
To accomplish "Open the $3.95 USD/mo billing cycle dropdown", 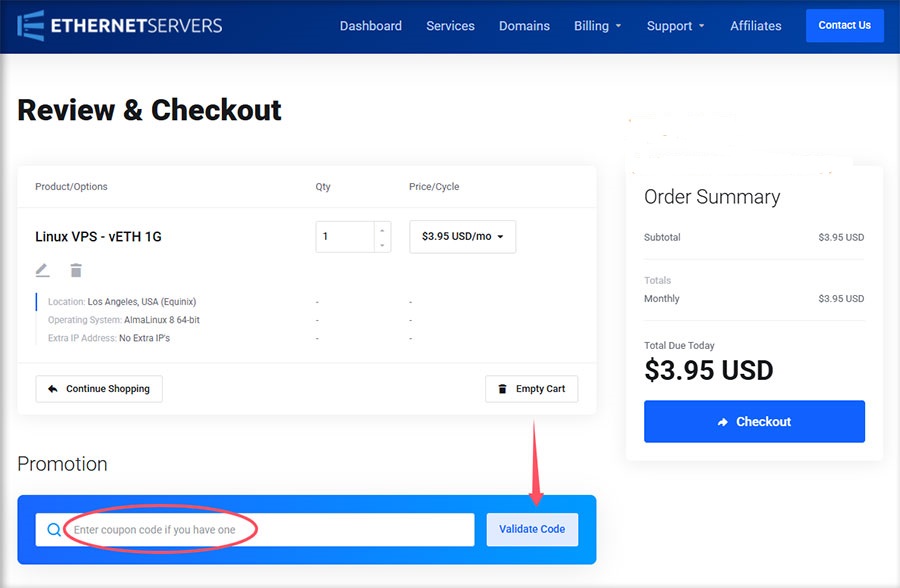I will [x=462, y=237].
